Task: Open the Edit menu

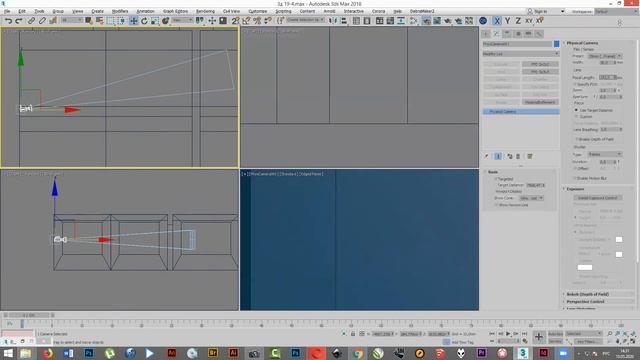Action: click(22, 11)
